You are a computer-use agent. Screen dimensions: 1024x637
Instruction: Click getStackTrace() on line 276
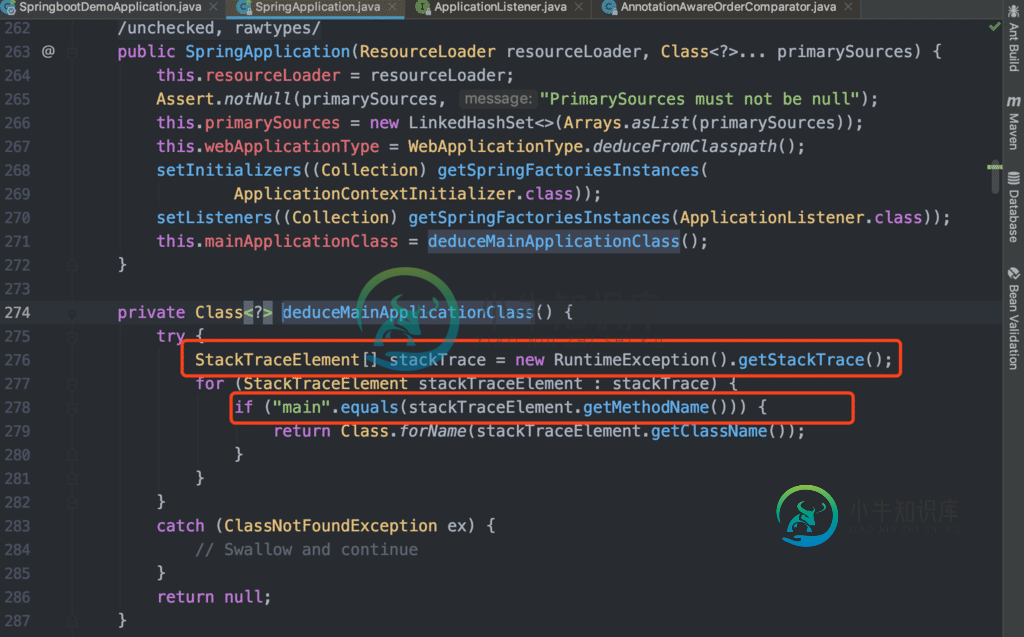click(810, 360)
